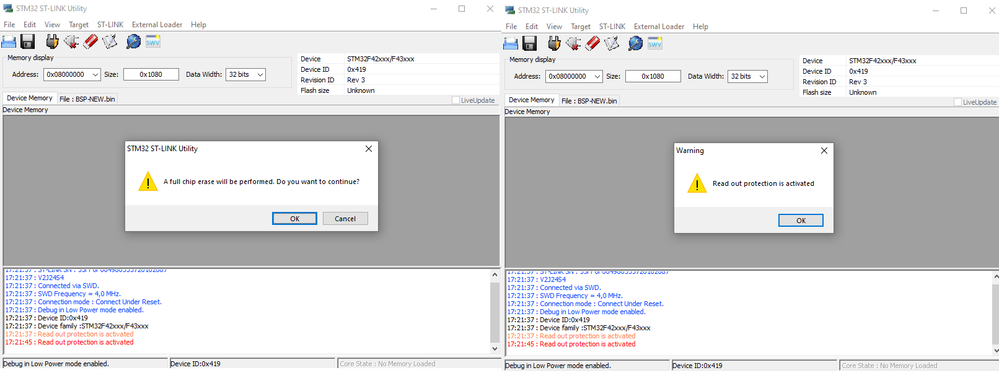999x373 pixels.
Task: Select Device Memory tab in left window
Action: pos(29,98)
